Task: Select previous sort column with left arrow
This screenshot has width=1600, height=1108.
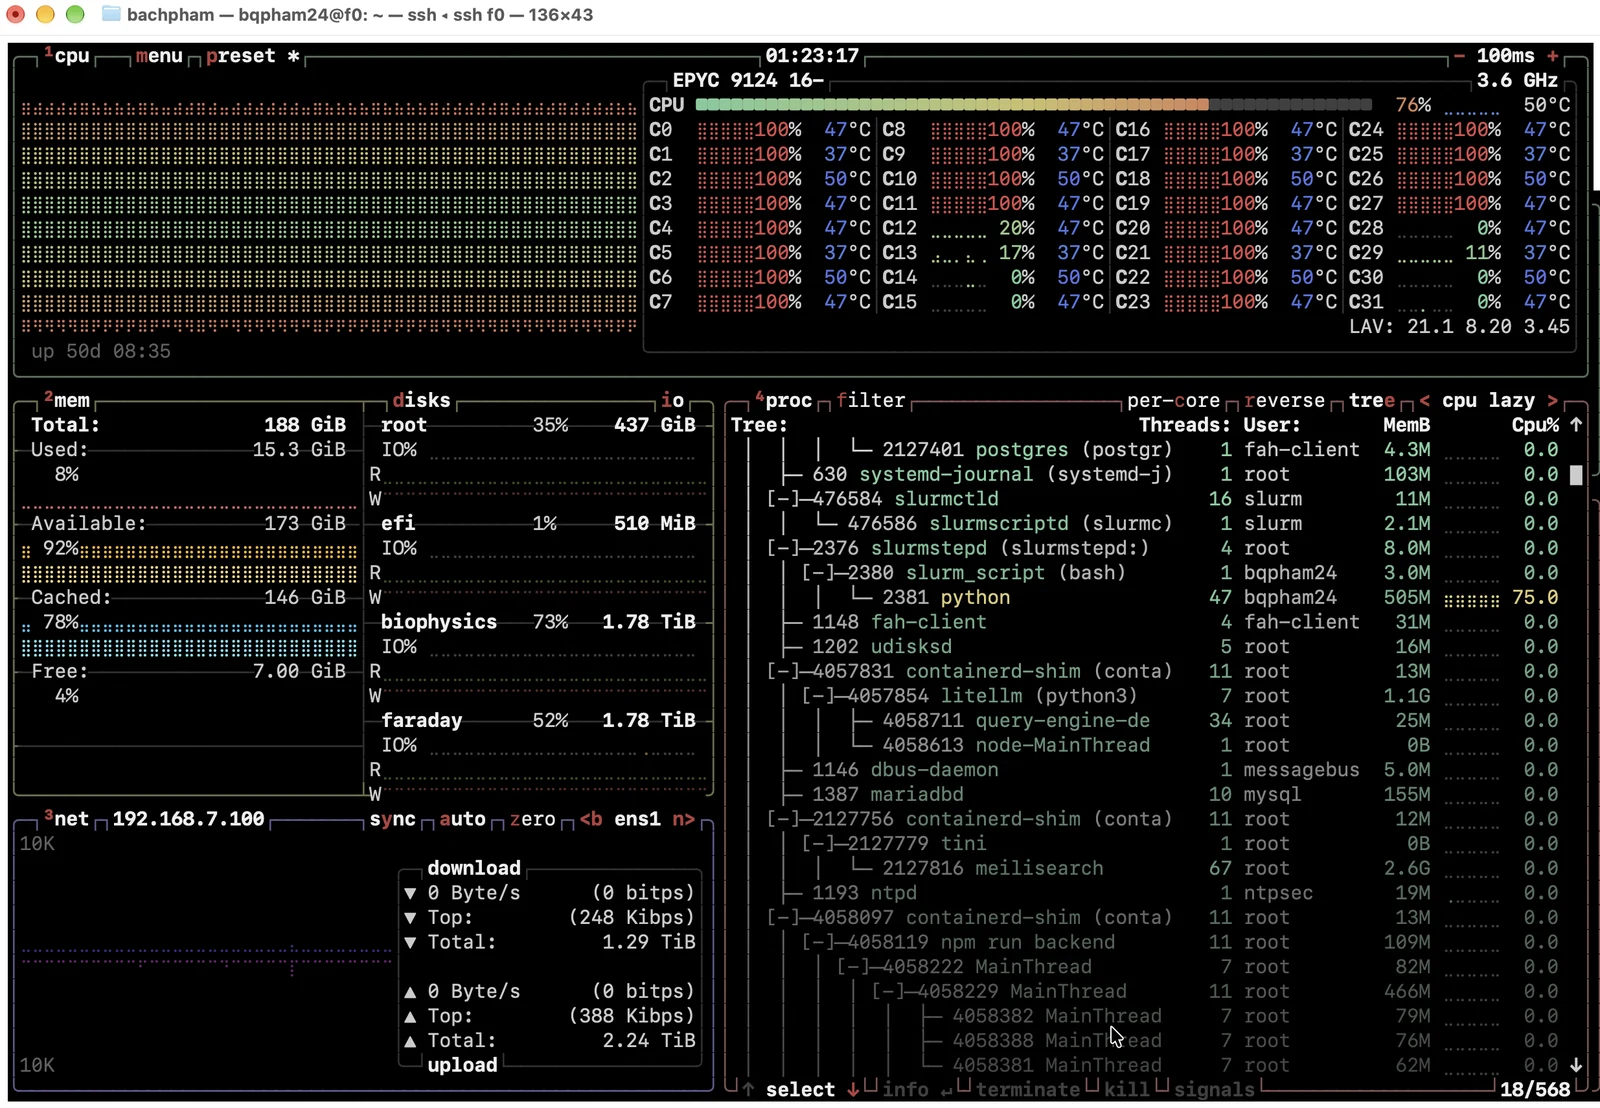Action: pos(1424,400)
